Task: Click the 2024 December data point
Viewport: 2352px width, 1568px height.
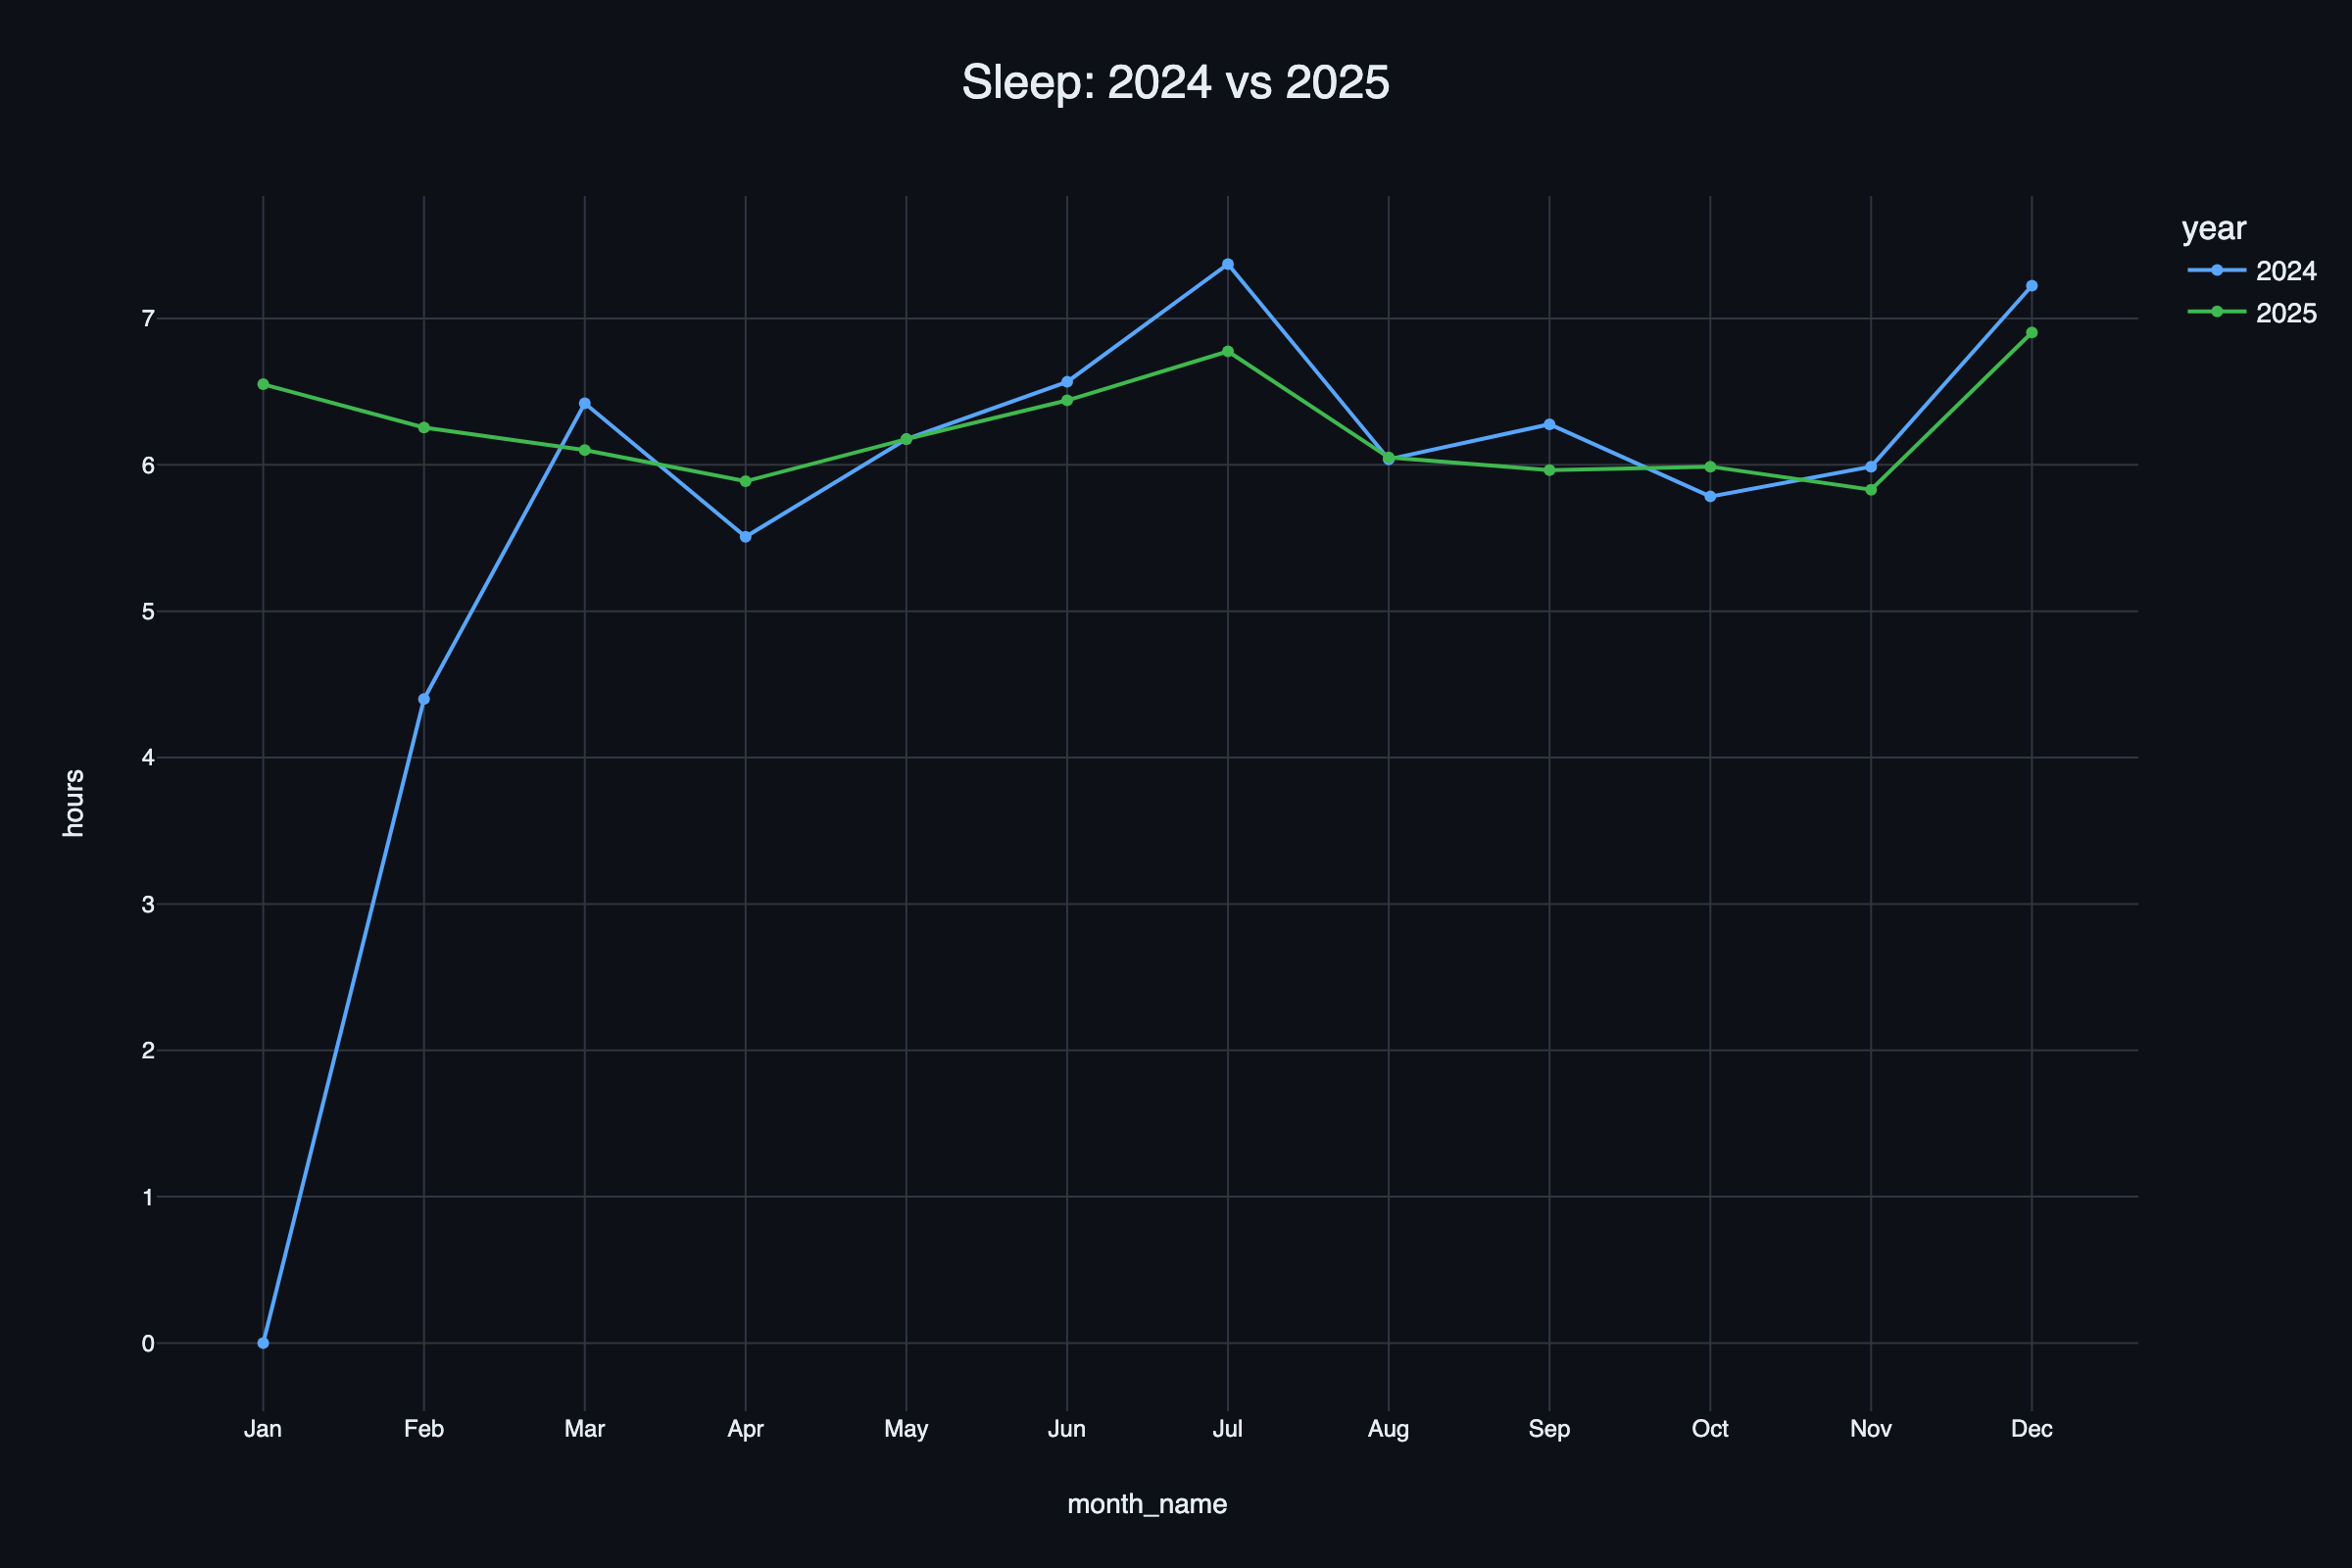Action: coord(2032,286)
